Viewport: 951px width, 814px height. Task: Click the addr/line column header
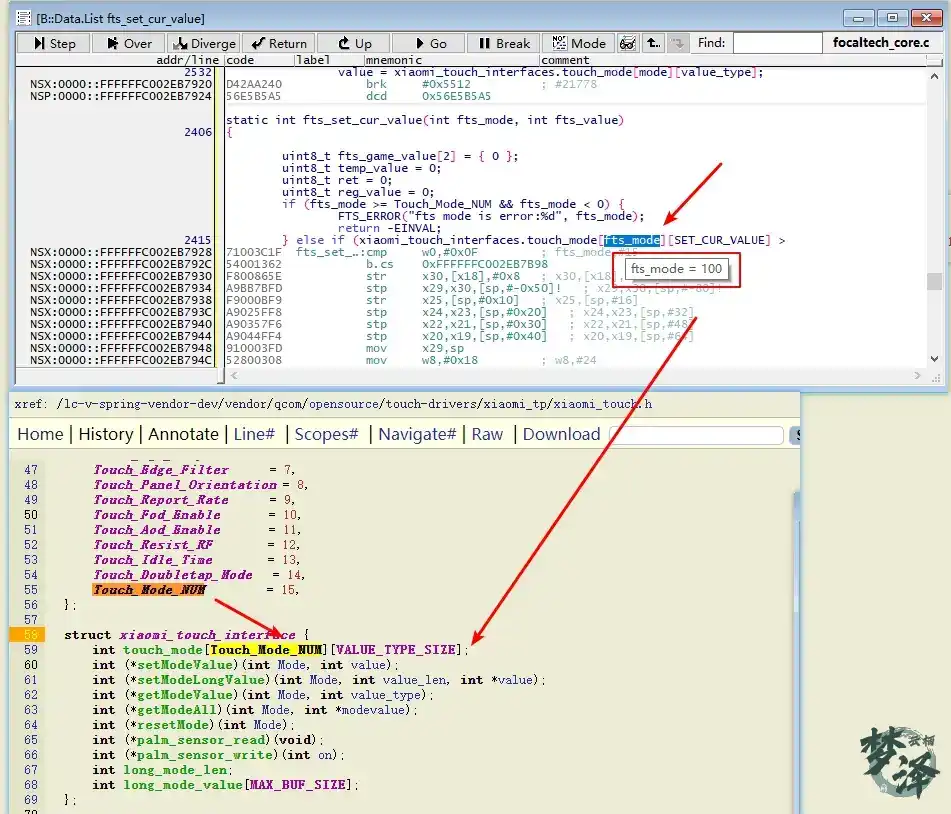187,60
